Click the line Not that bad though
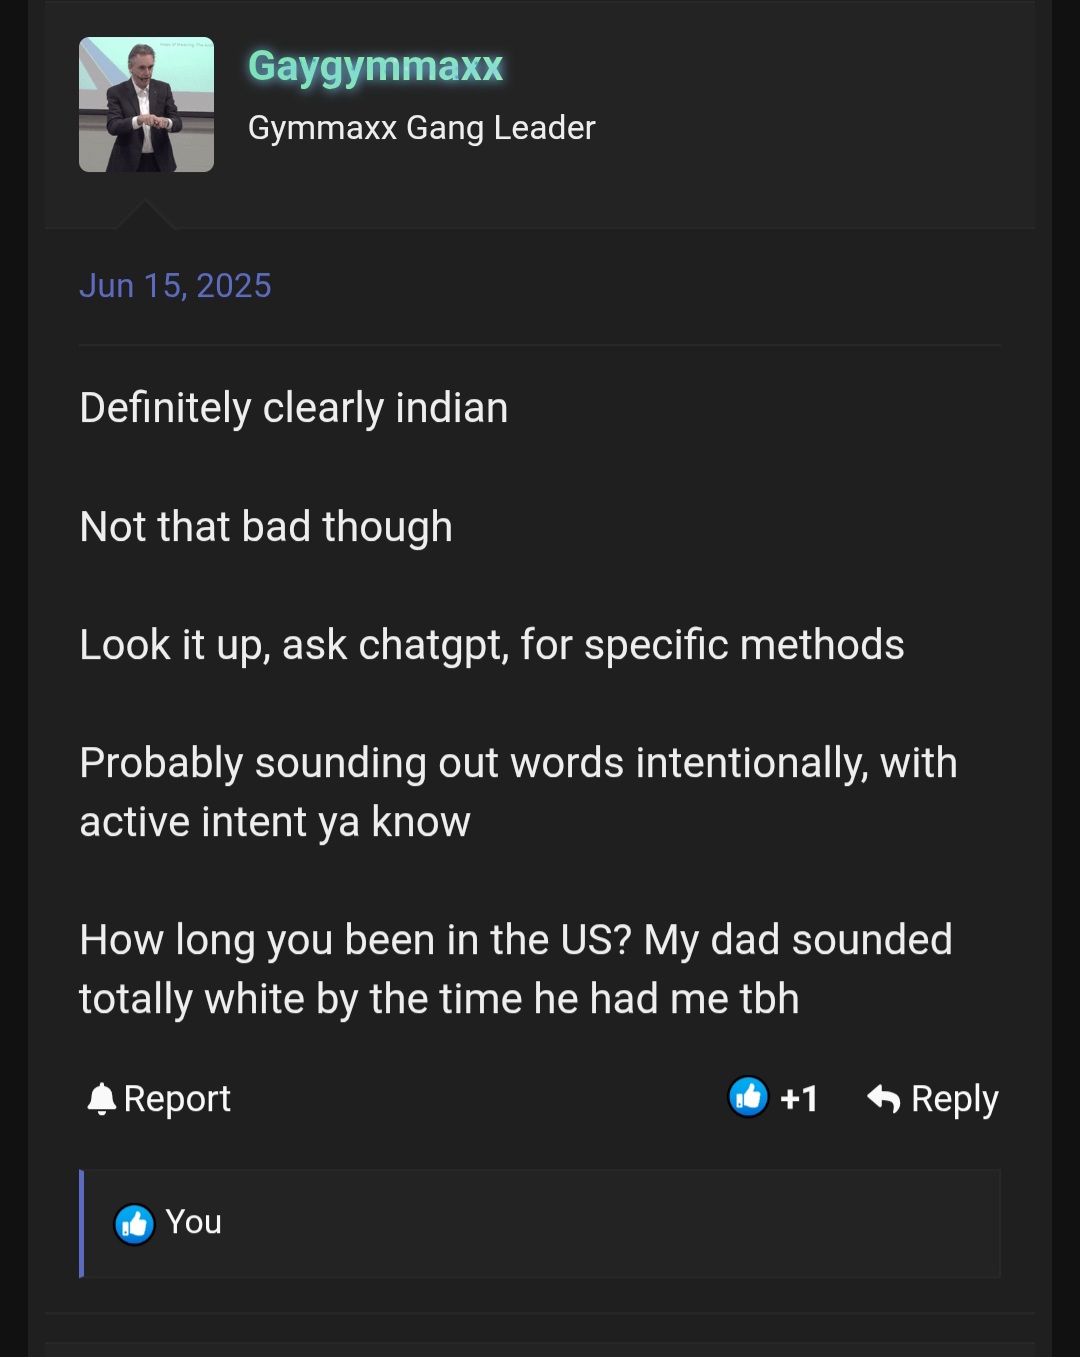Screen dimensions: 1080x1357 pos(266,527)
